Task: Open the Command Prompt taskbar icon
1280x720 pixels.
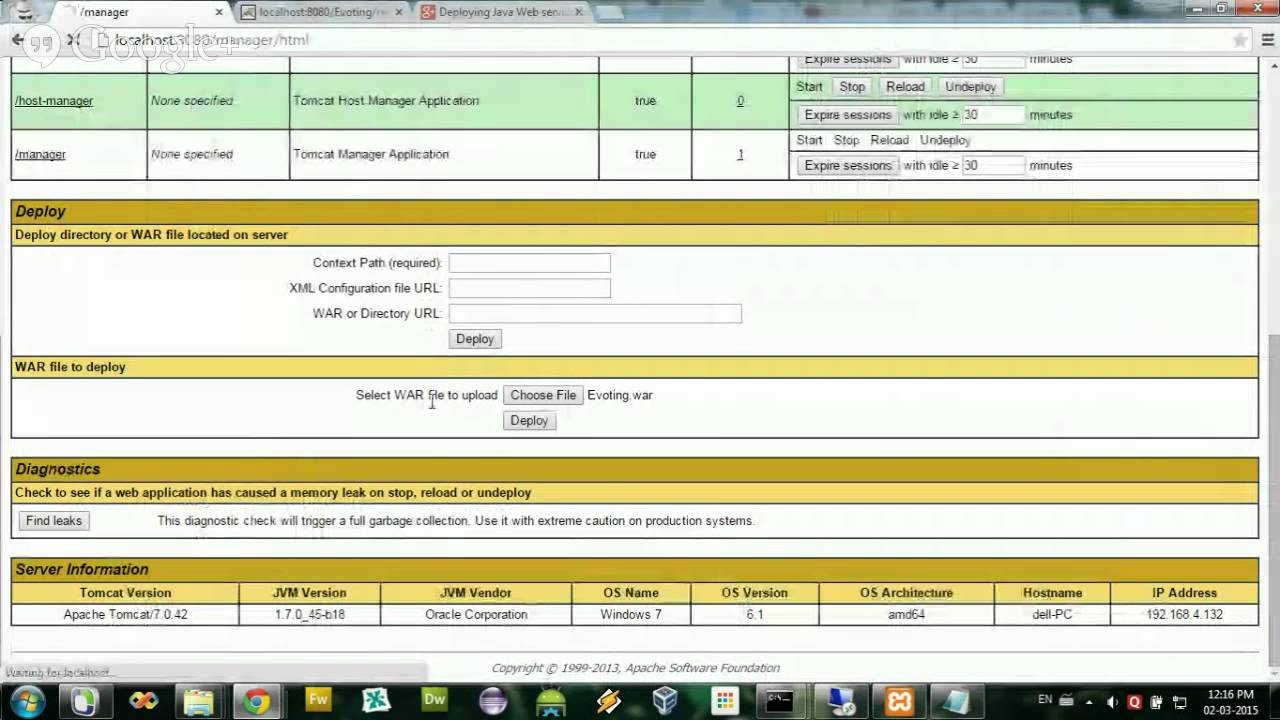Action: tap(780, 701)
